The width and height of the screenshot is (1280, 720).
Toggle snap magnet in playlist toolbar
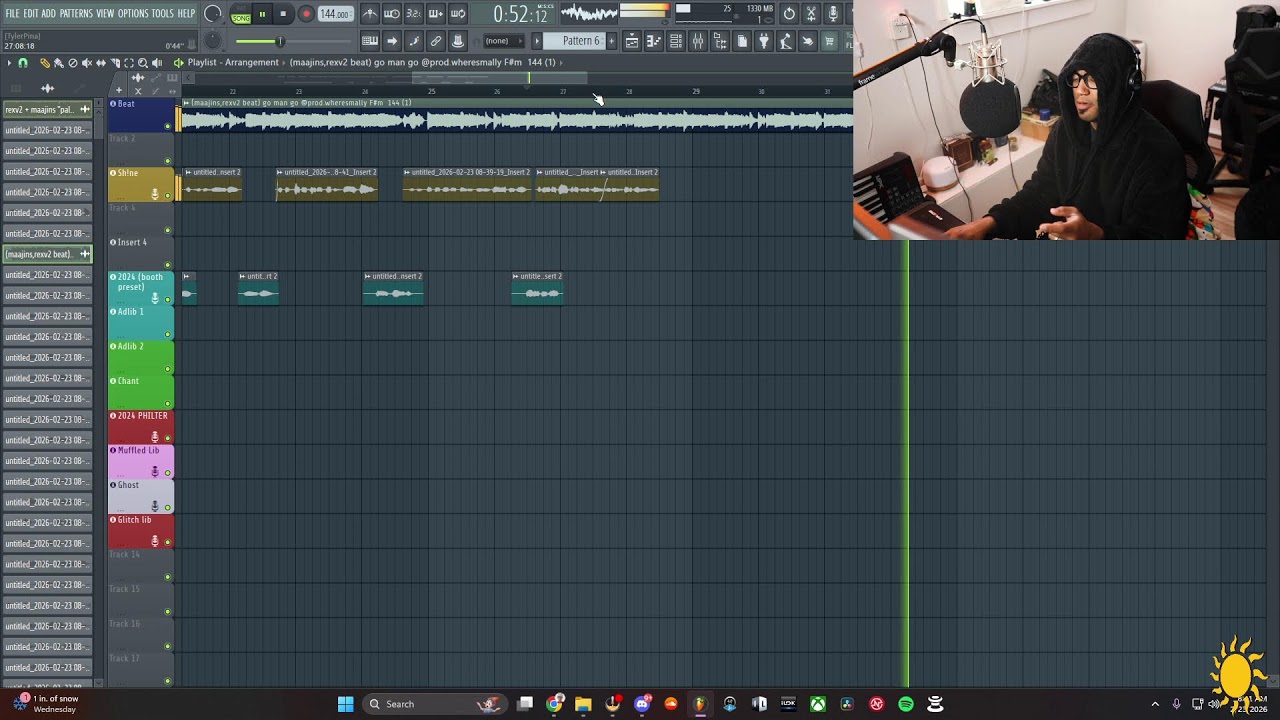[22, 63]
